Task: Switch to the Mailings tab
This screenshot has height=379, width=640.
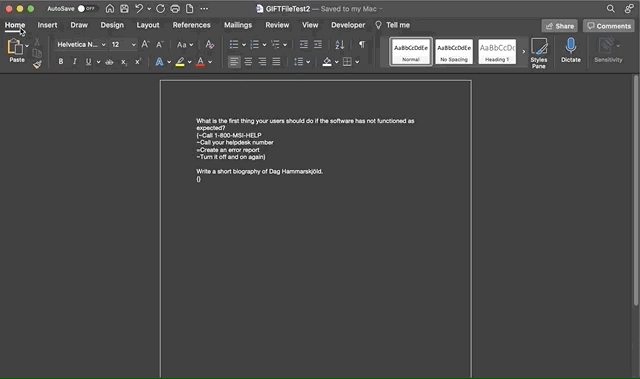Action: click(238, 25)
